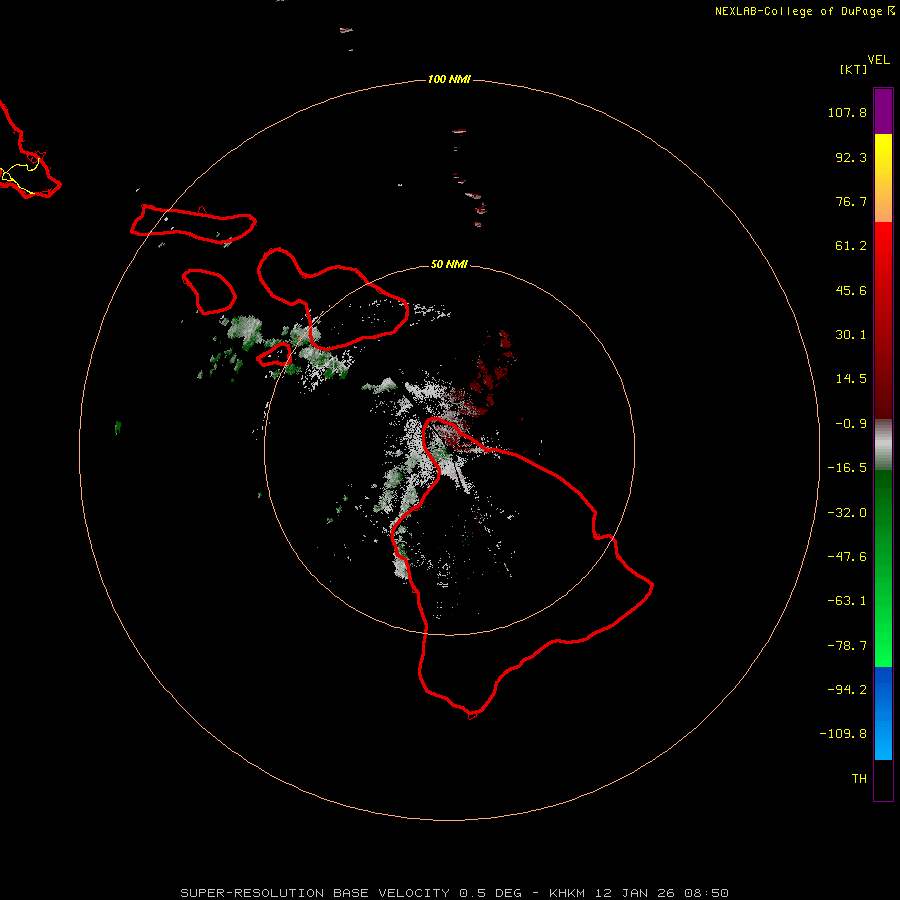Image resolution: width=900 pixels, height=900 pixels.
Task: Click the purple color bar segment
Action: (883, 111)
